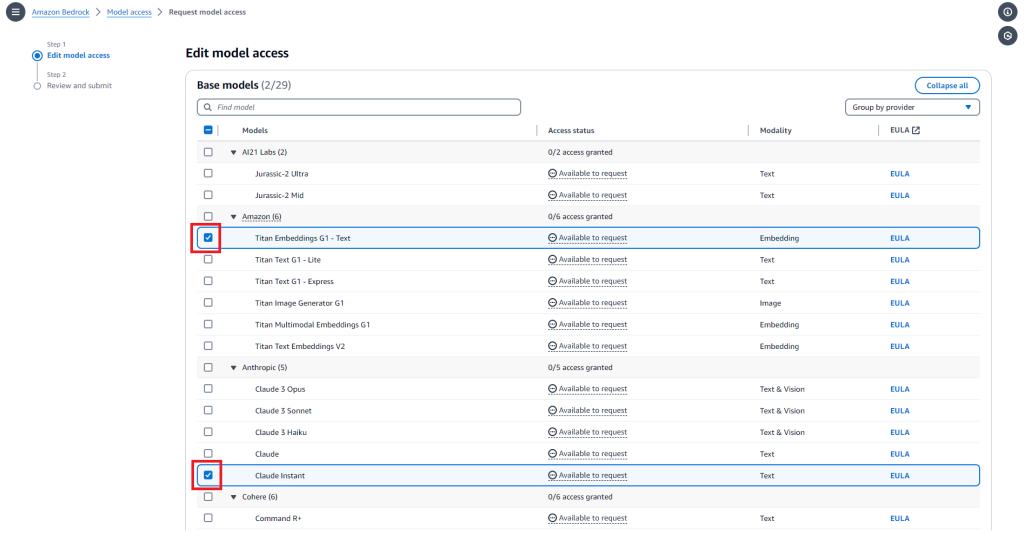Uncheck the Titan Embeddings G1 - Text checkbox
This screenshot has height=534, width=1024.
(x=208, y=238)
